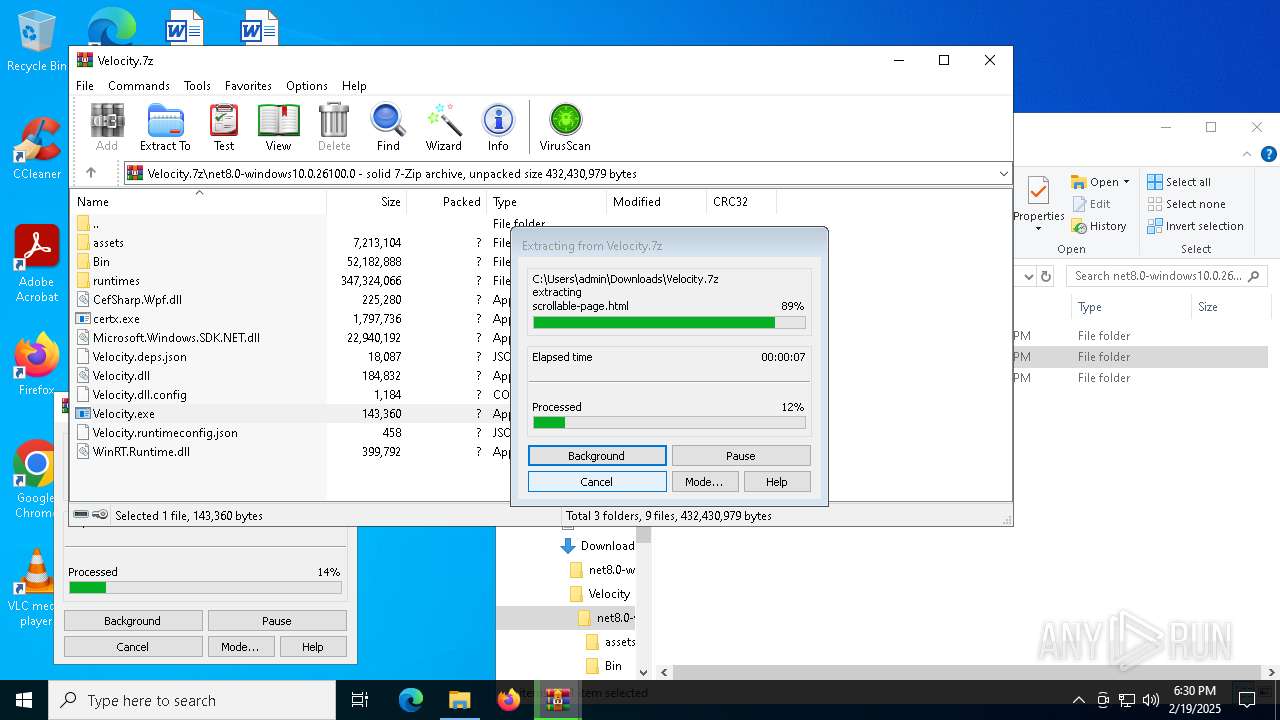The width and height of the screenshot is (1280, 720).
Task: Click the Windows Start button
Action: [24, 700]
